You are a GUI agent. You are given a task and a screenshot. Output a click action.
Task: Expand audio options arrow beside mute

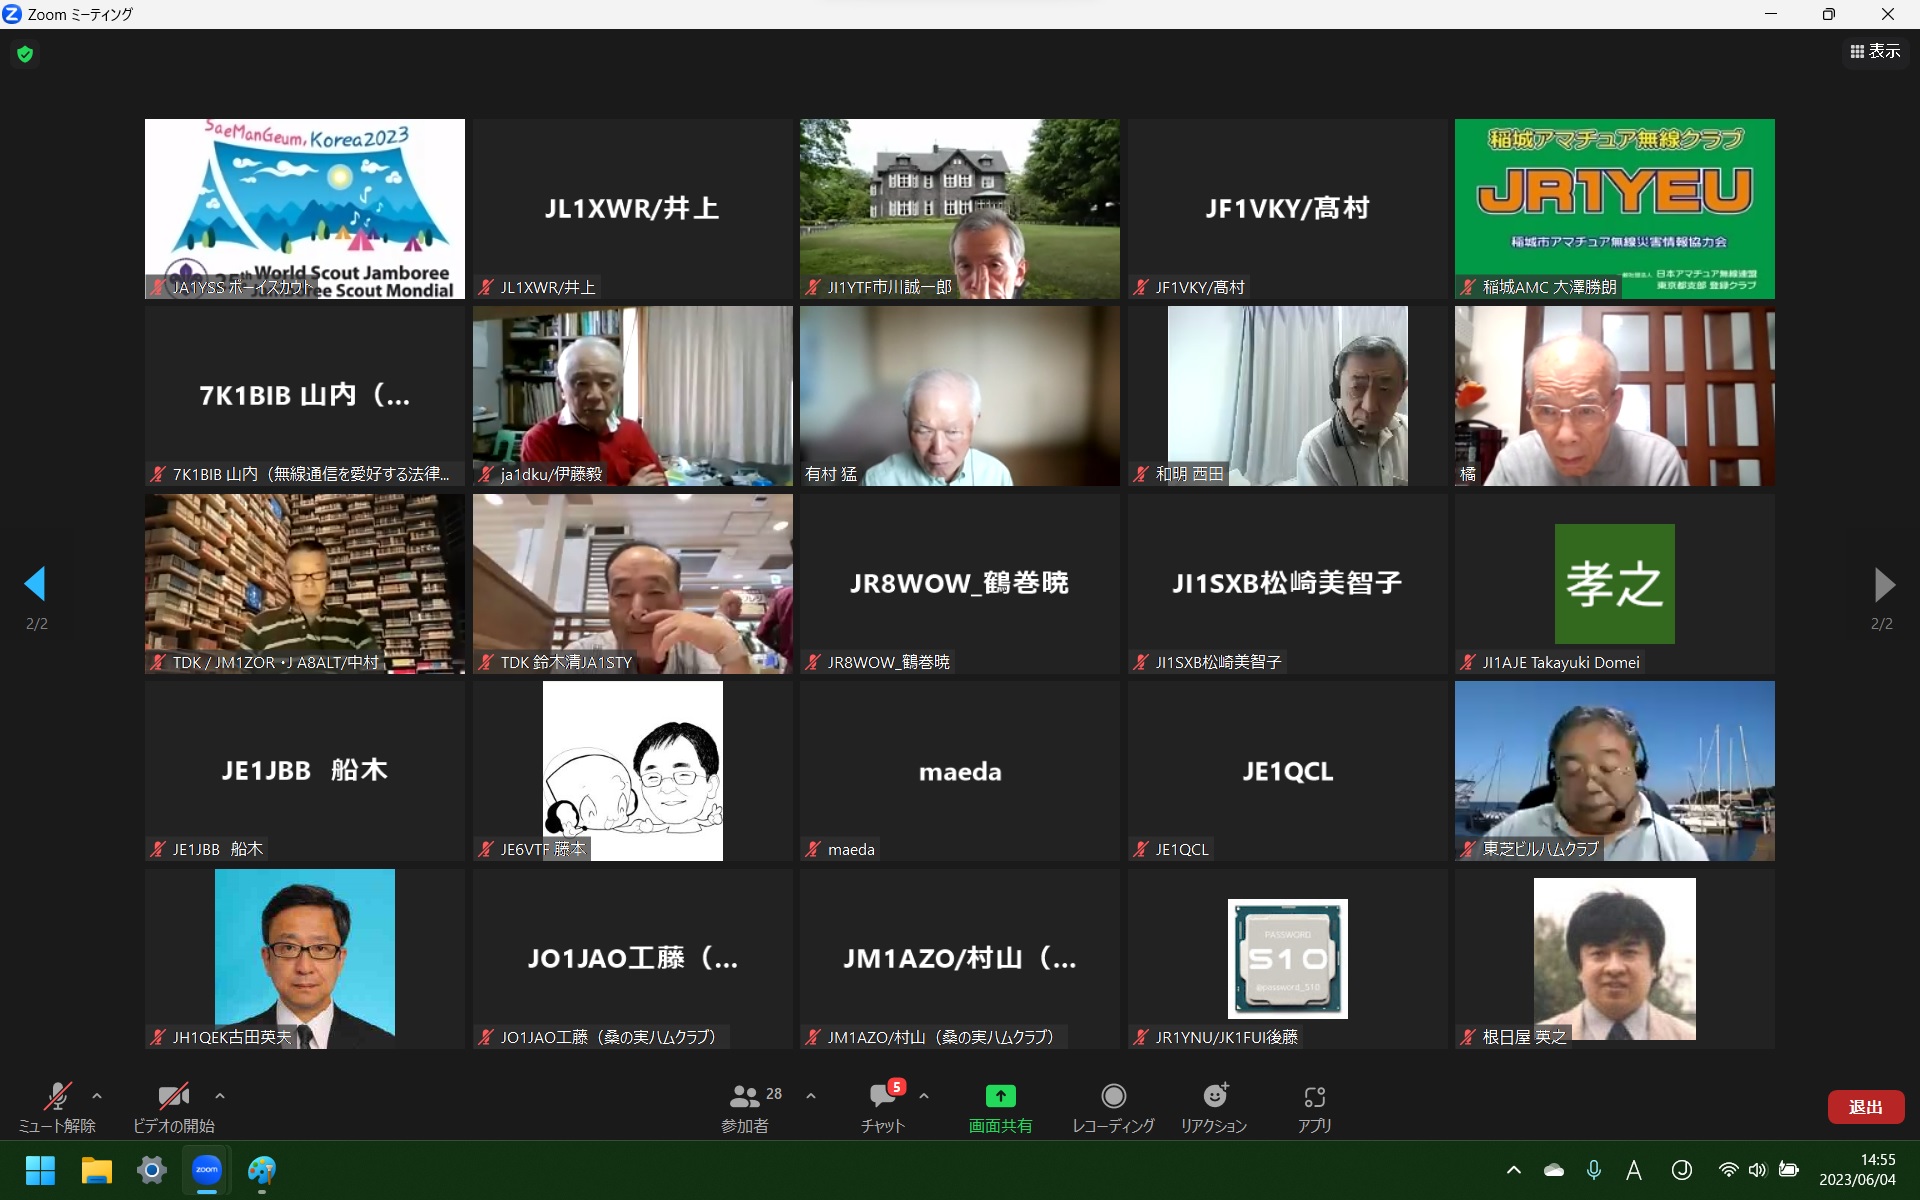click(x=97, y=1096)
